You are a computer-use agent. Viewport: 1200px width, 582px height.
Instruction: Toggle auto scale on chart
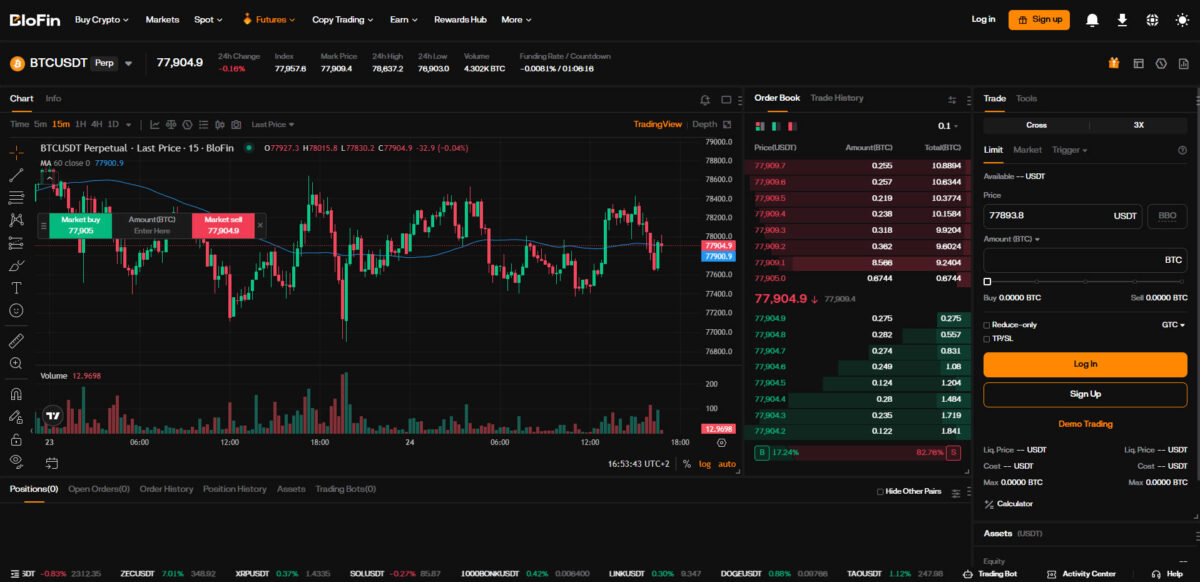tap(727, 464)
